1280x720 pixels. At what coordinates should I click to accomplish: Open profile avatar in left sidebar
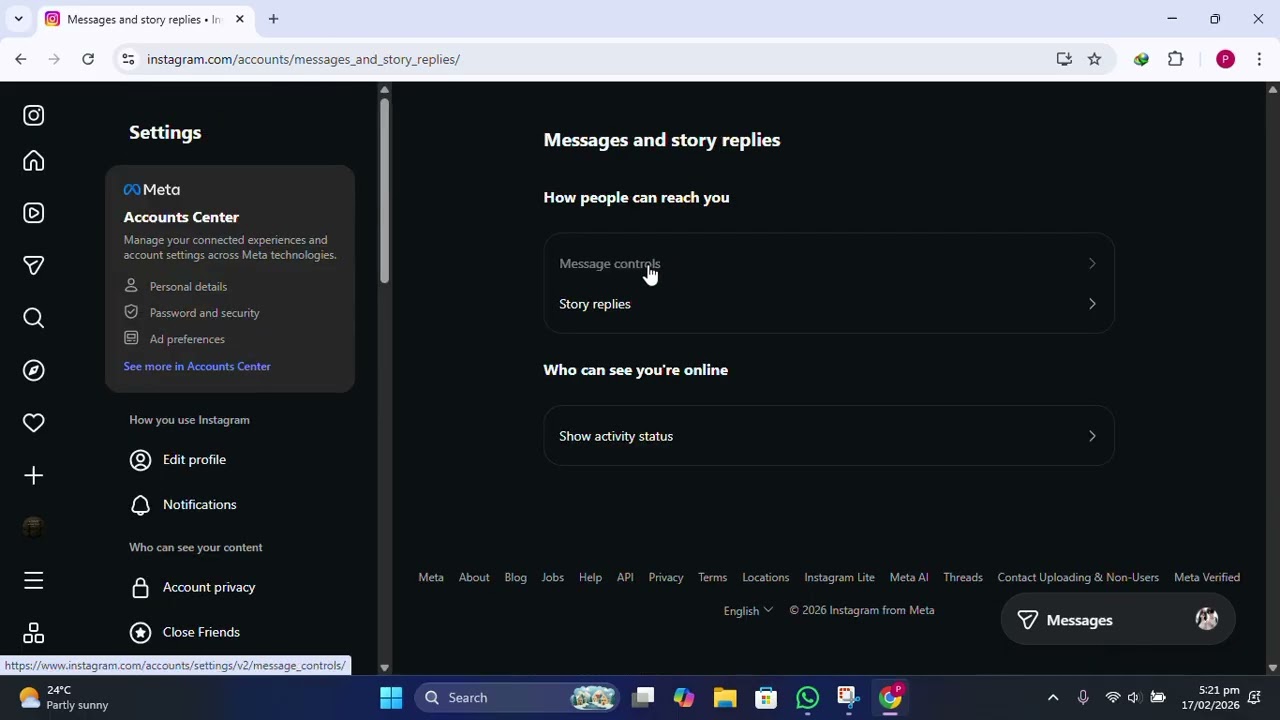point(34,528)
